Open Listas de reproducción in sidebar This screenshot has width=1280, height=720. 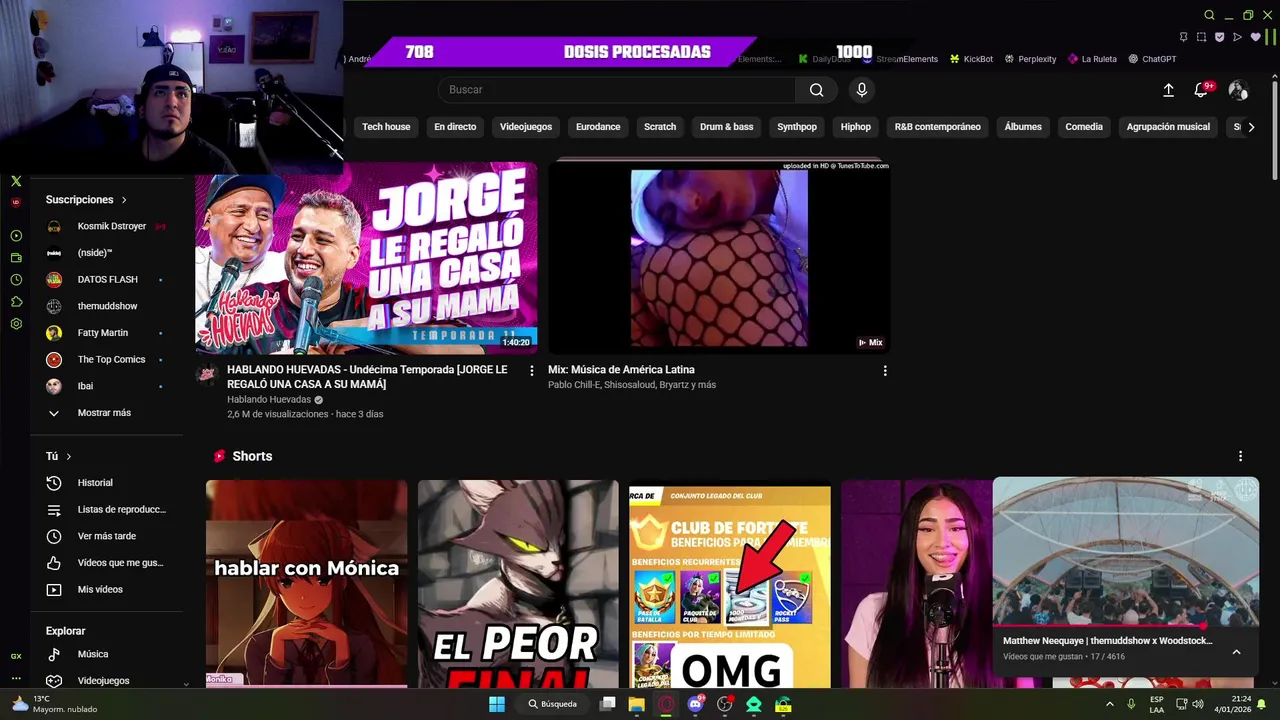(x=106, y=510)
